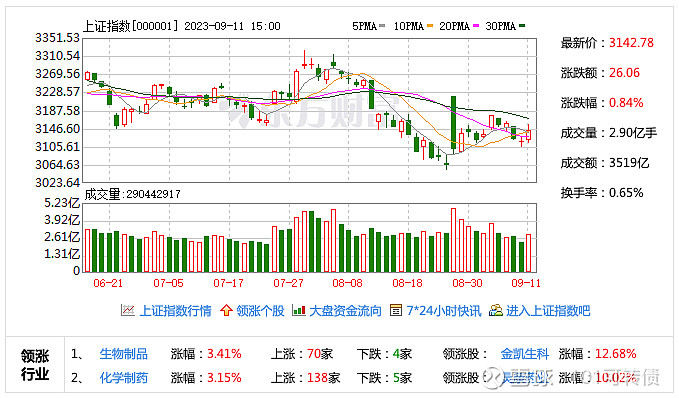Viewport: 679px width, 398px height.
Task: Click the gray 5PMA legend swatch
Action: click(382, 26)
